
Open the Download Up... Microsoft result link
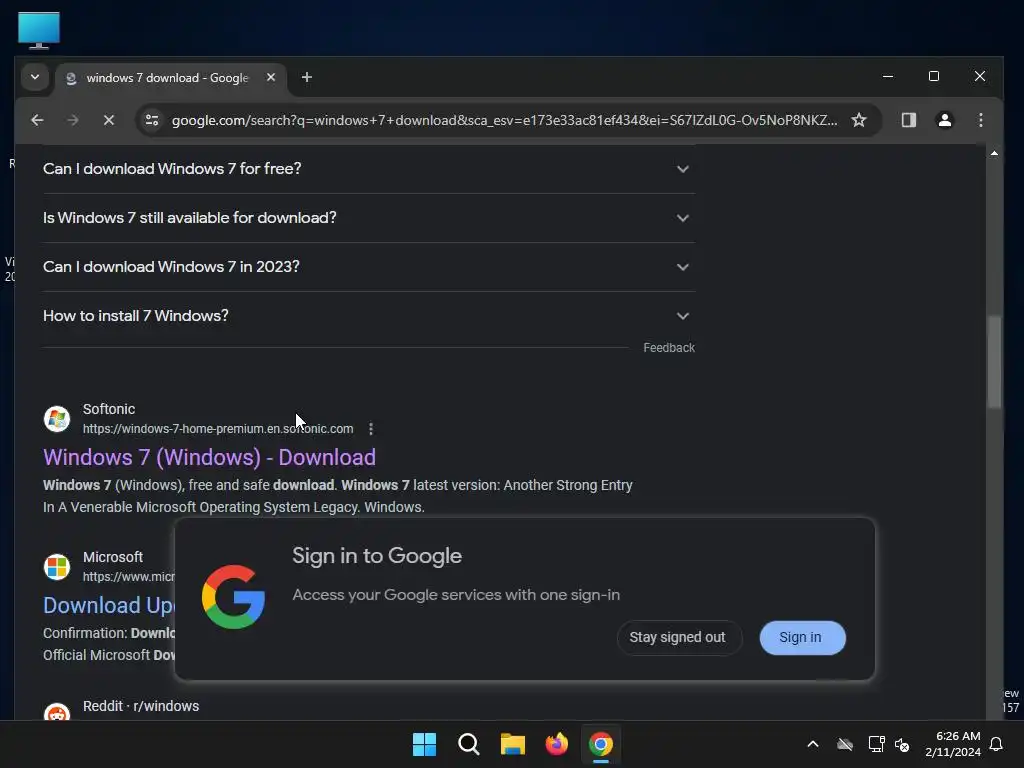(x=108, y=605)
